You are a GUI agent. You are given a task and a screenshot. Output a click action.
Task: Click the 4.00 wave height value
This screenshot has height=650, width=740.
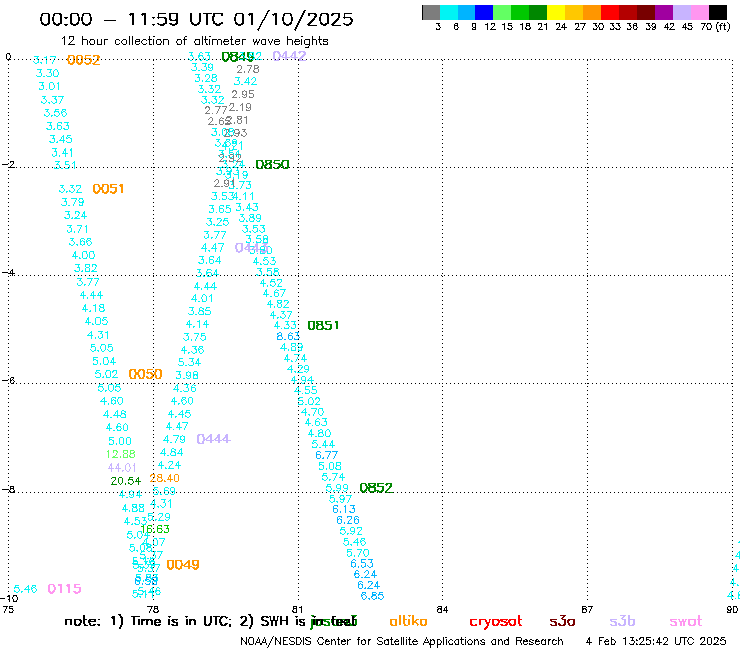tap(84, 255)
